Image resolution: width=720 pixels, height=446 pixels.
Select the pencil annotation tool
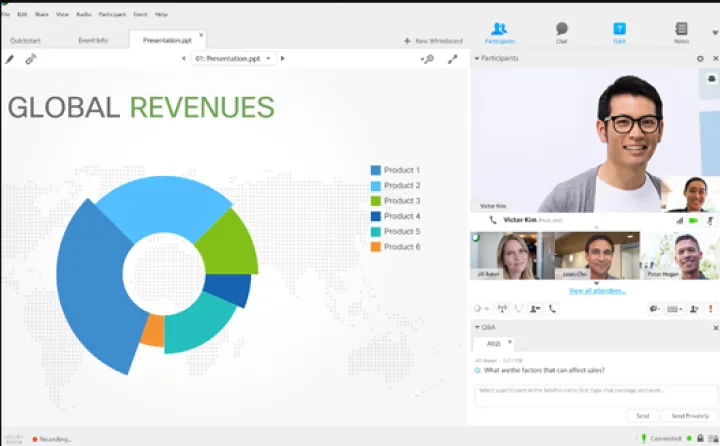click(10, 59)
